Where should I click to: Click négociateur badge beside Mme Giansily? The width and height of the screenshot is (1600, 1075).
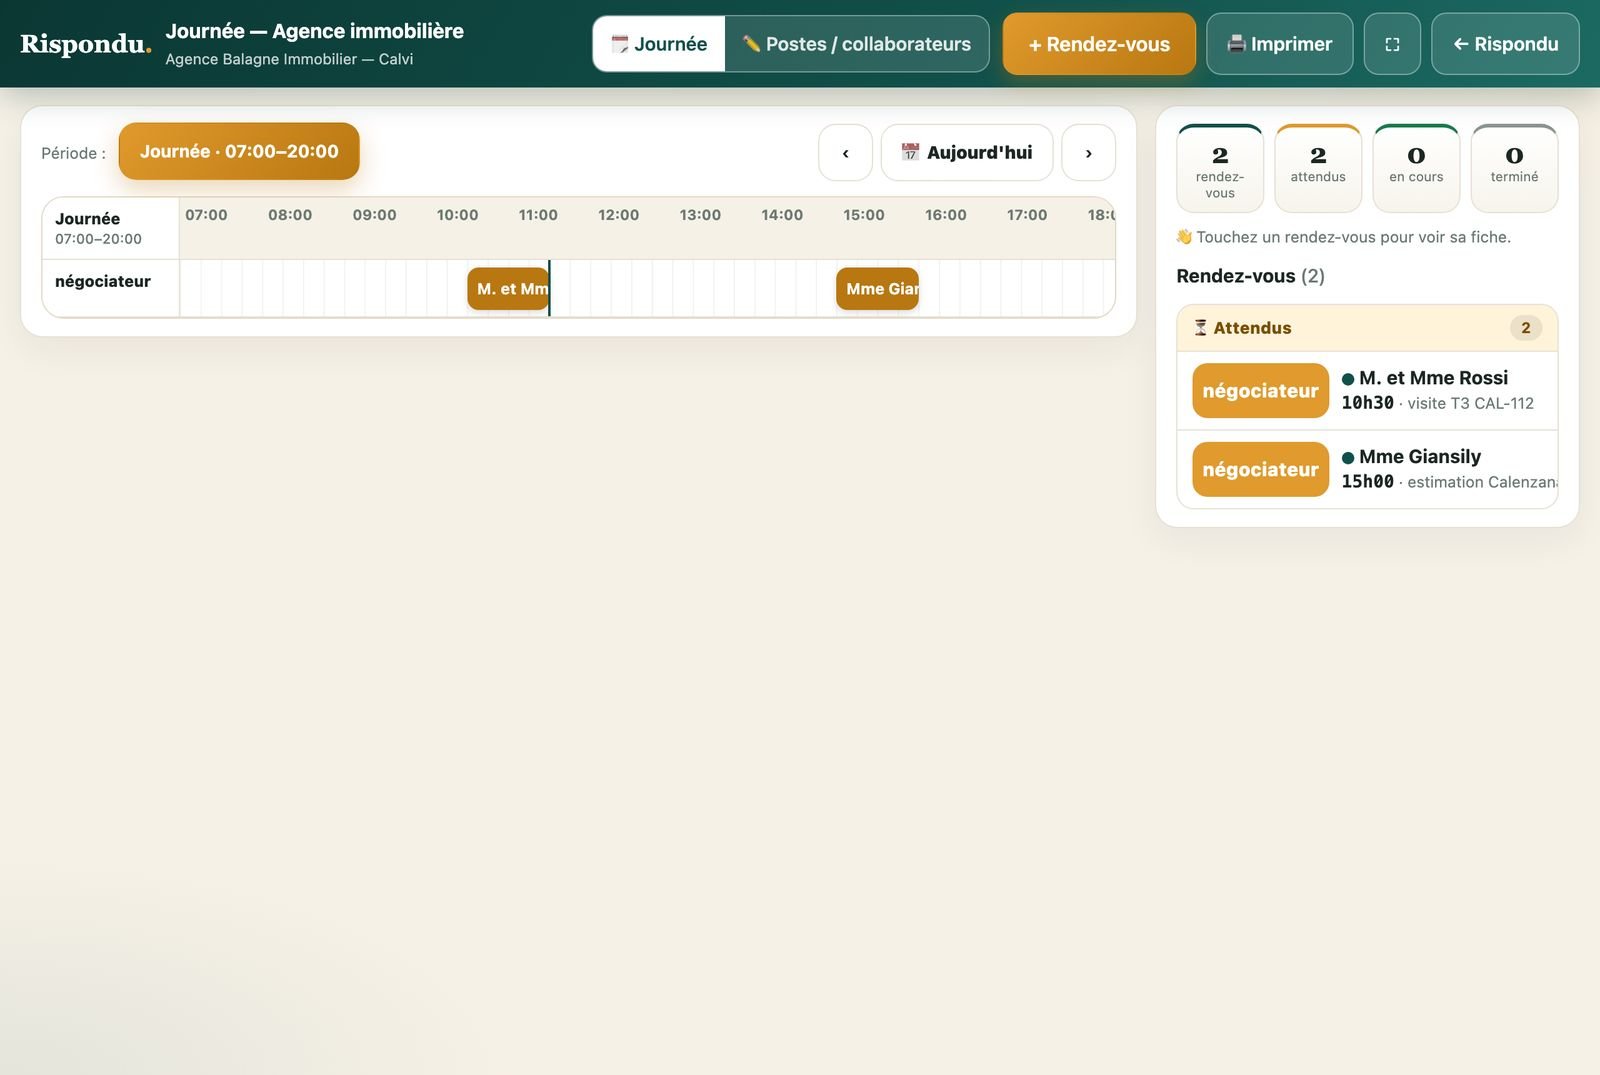coord(1260,470)
